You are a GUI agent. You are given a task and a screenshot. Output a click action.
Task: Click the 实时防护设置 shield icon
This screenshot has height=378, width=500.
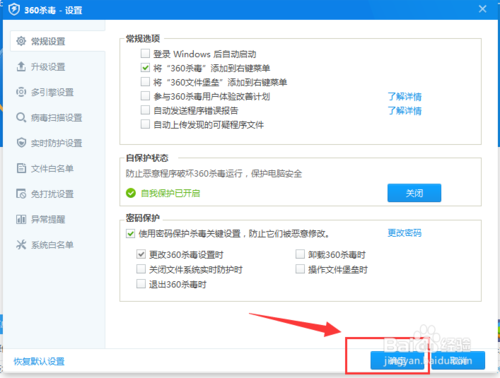click(21, 143)
